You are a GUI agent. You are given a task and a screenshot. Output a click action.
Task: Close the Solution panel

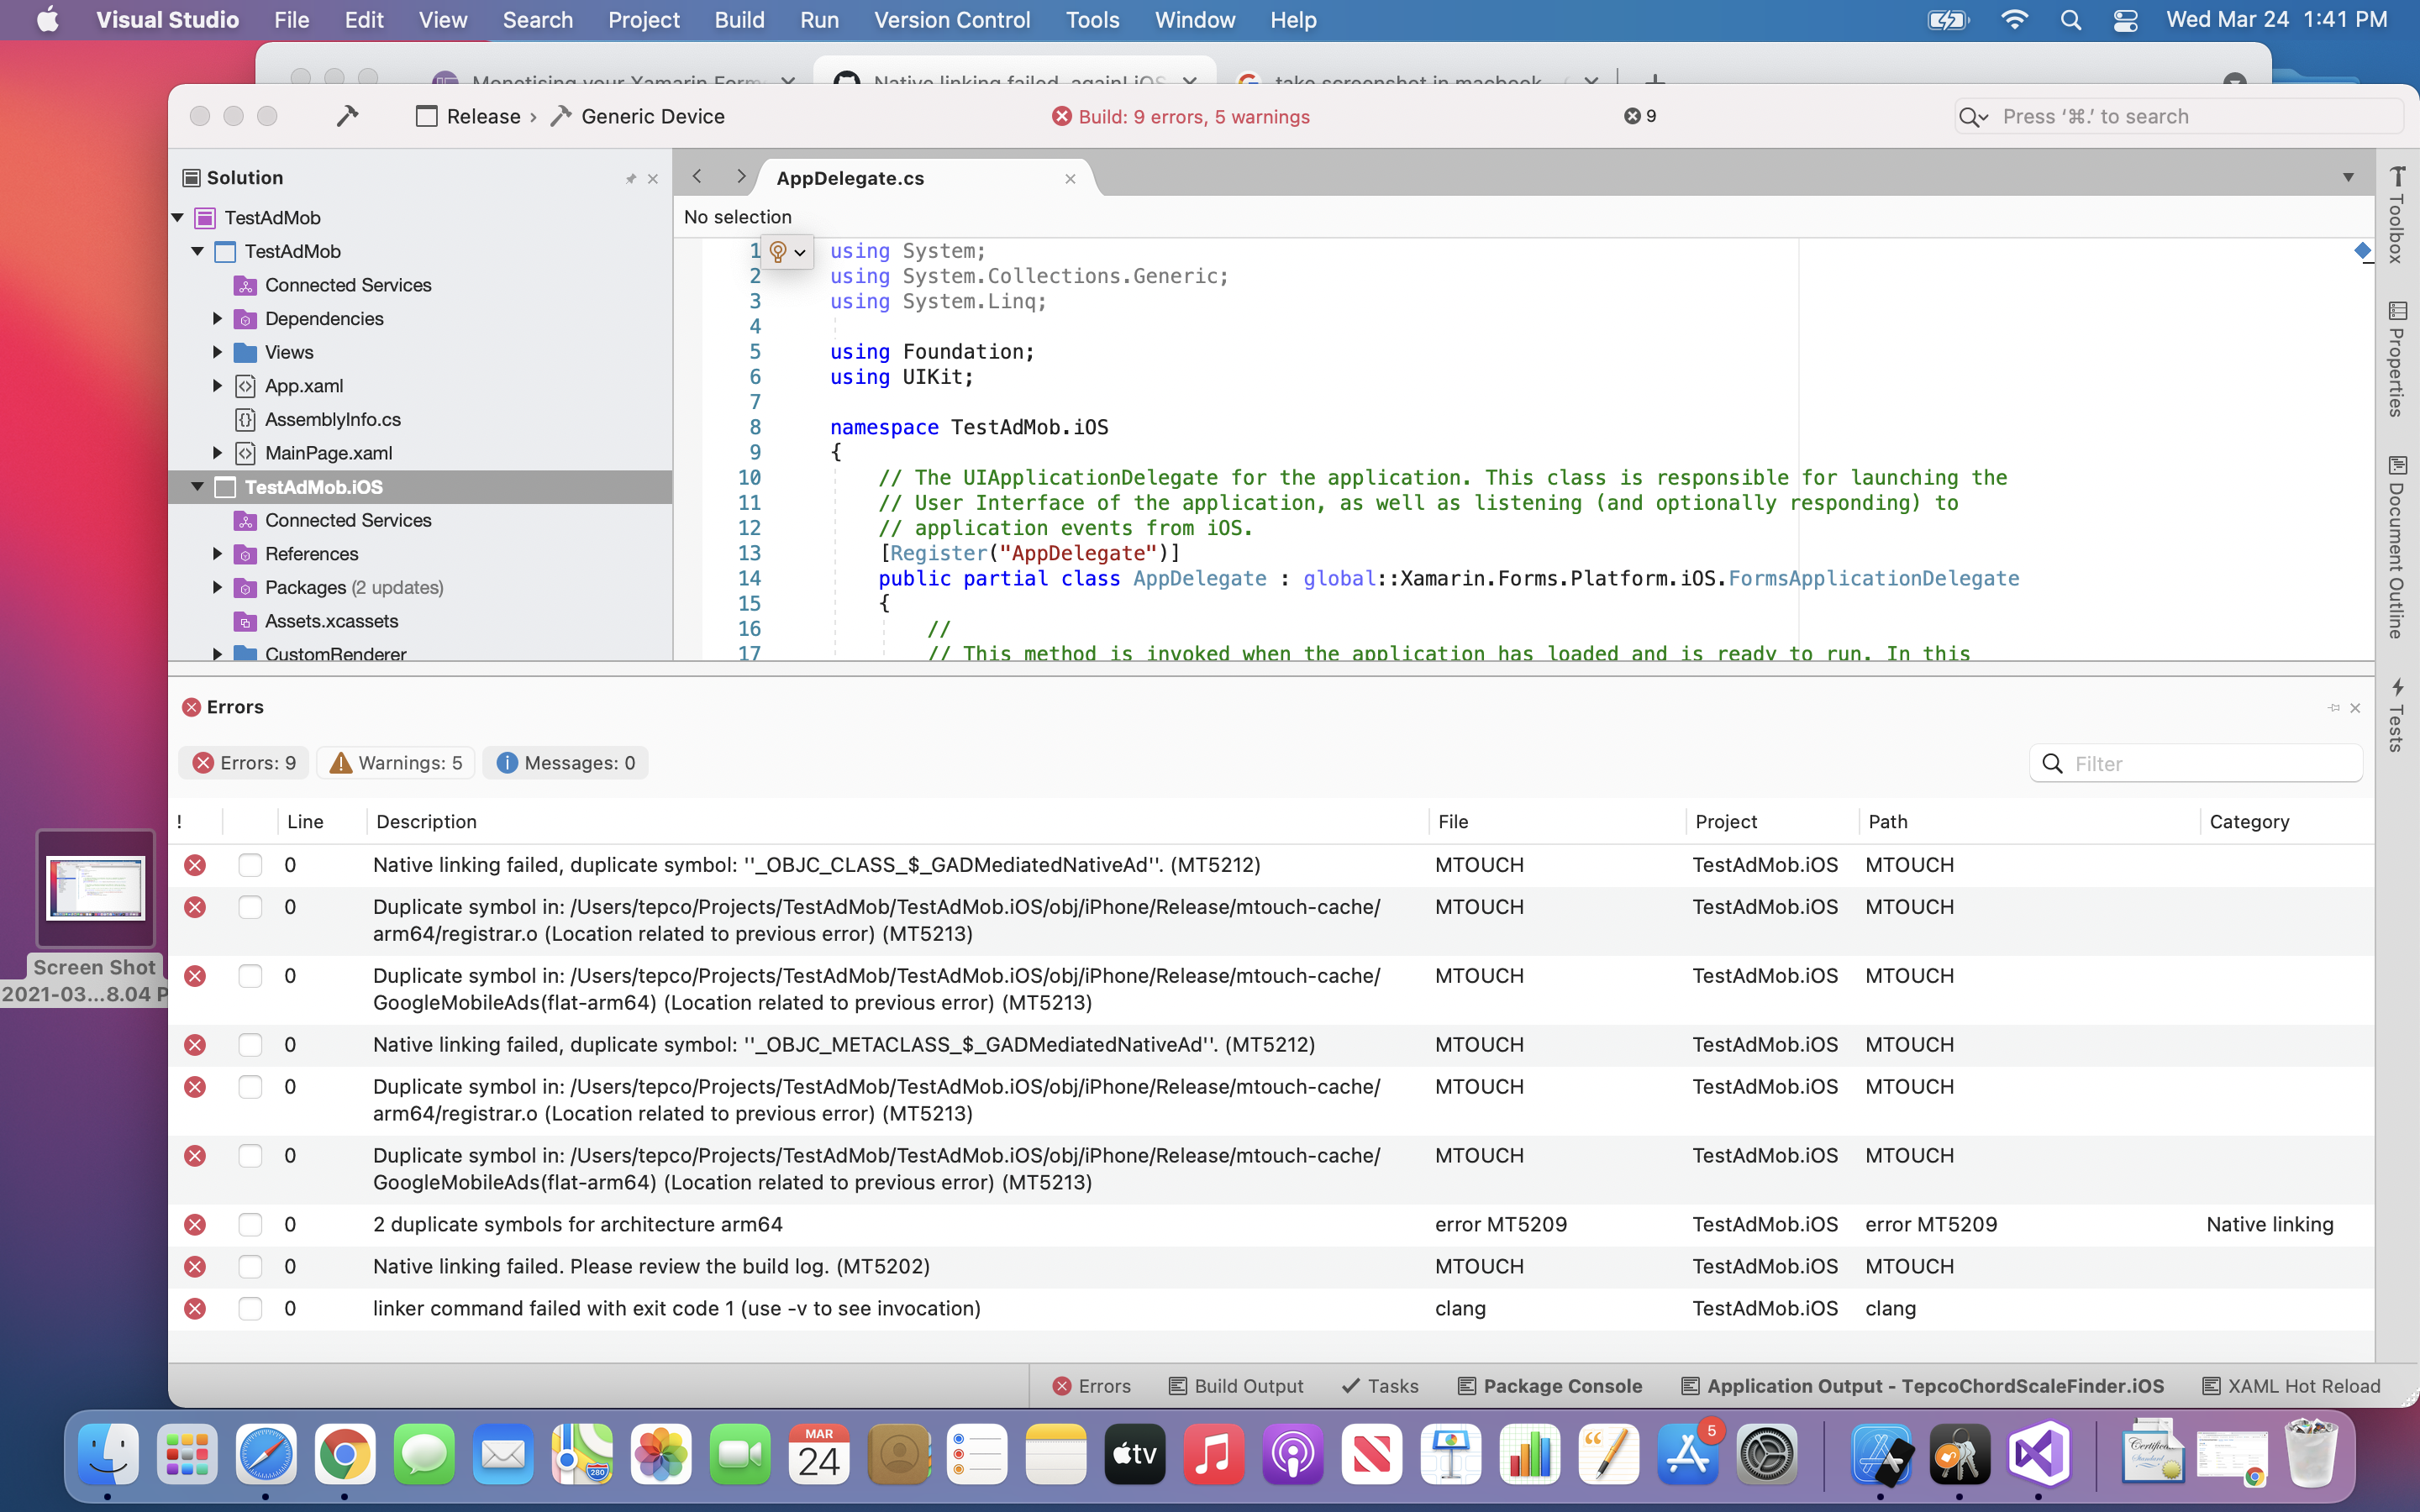[x=653, y=178]
